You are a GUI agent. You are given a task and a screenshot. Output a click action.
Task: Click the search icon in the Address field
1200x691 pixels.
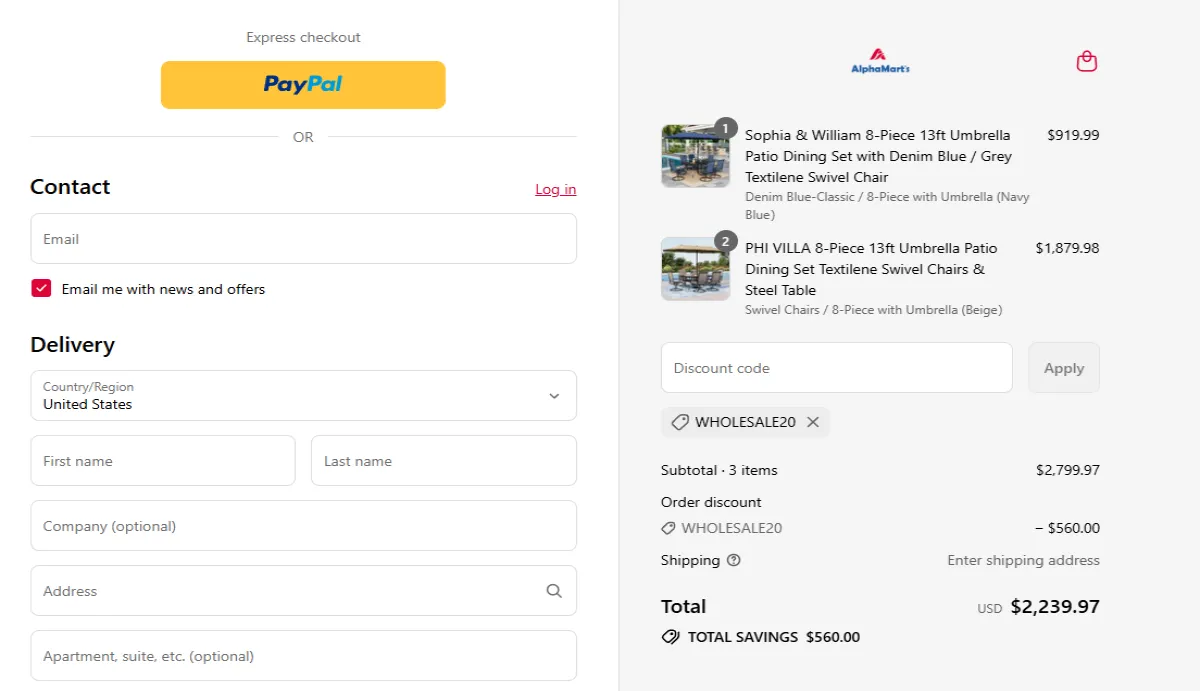tap(553, 591)
